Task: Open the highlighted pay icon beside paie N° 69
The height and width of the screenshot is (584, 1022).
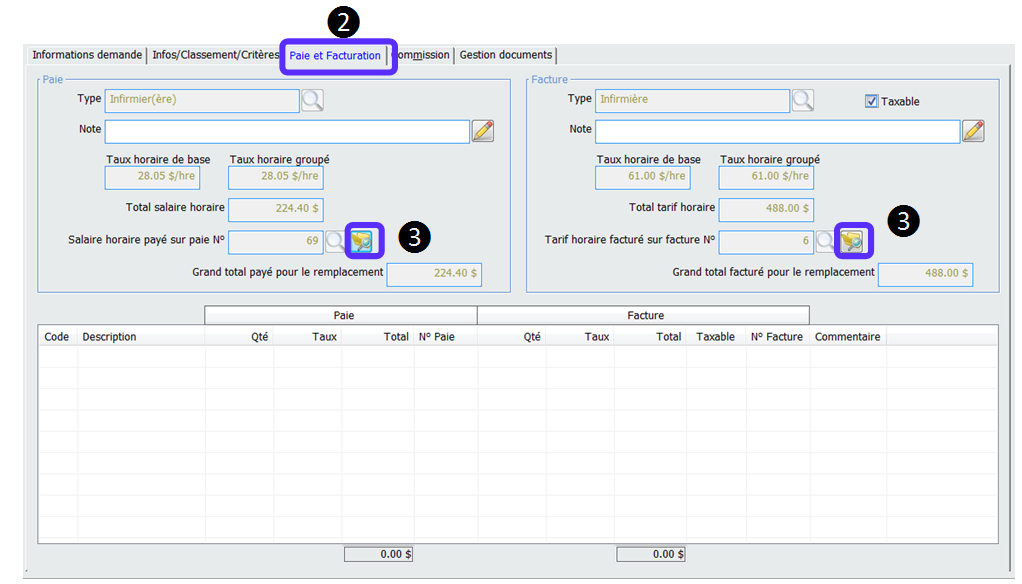Action: coord(361,241)
